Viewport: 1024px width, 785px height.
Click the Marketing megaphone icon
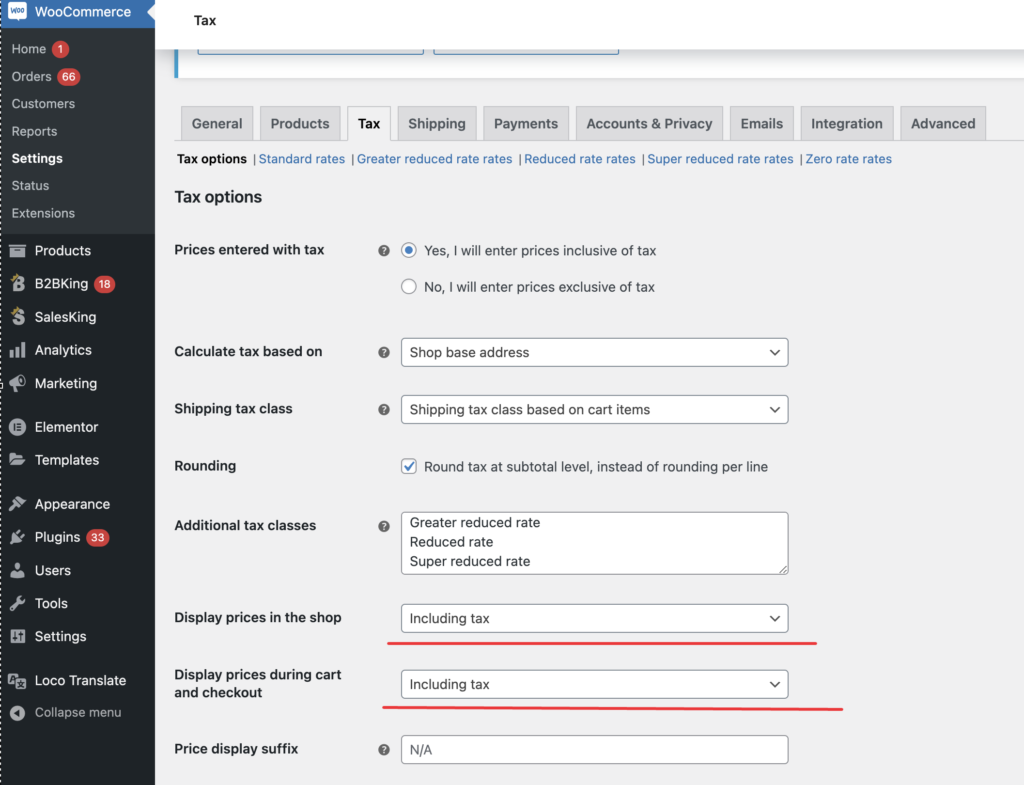tap(18, 383)
